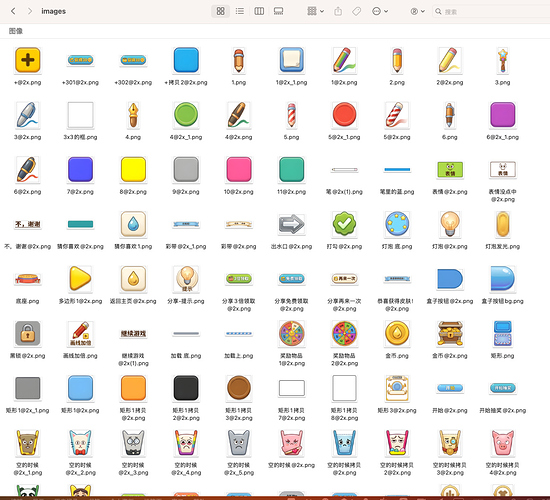Expand the rightmost toolbar dropdown
The height and width of the screenshot is (500, 550).
[418, 11]
